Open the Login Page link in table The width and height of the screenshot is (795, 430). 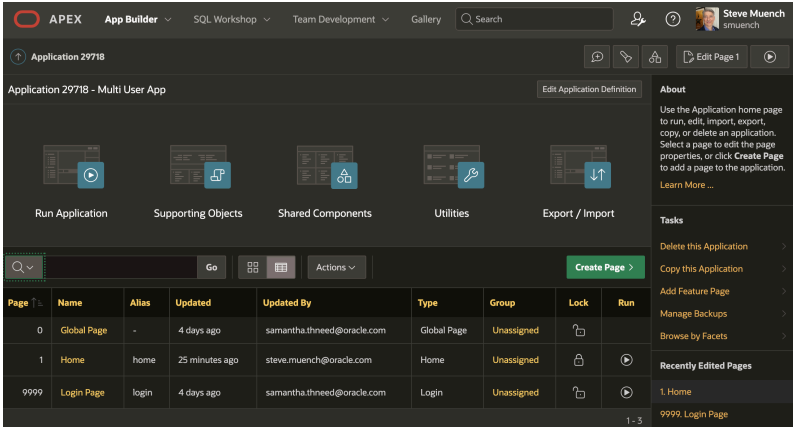82,392
